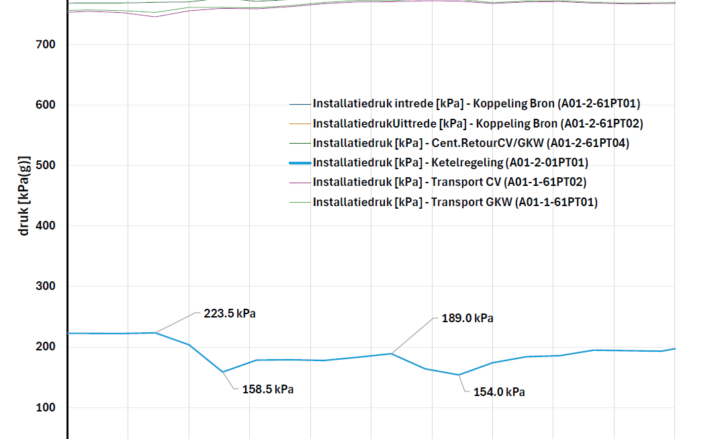Click the blue line local peak at 189.0 kPa

click(x=391, y=354)
